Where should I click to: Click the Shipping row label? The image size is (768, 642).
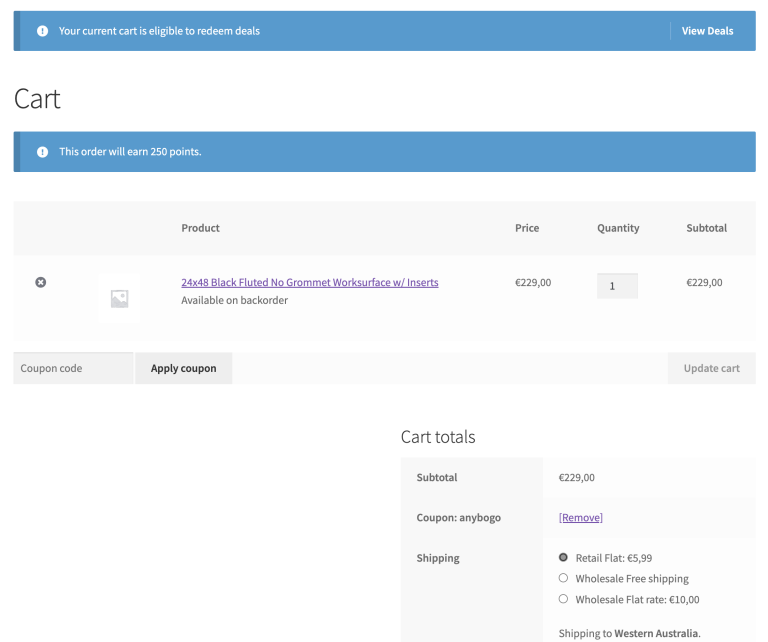(x=438, y=558)
